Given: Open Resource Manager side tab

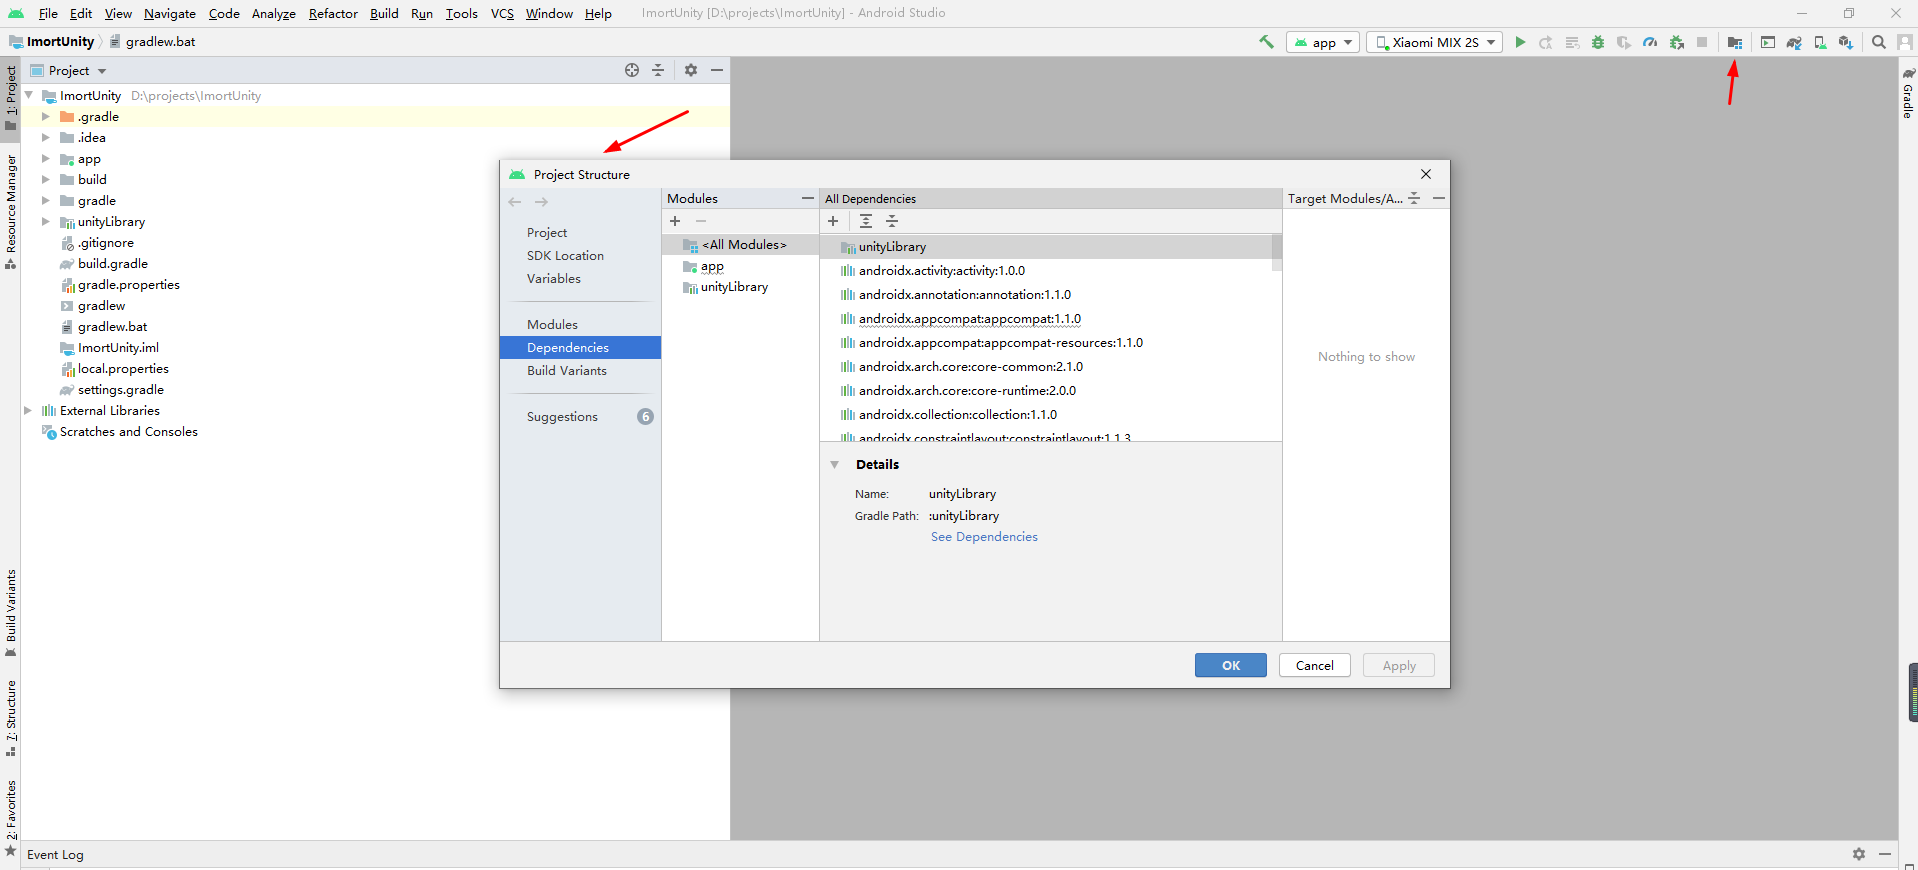Looking at the screenshot, I should (11, 212).
